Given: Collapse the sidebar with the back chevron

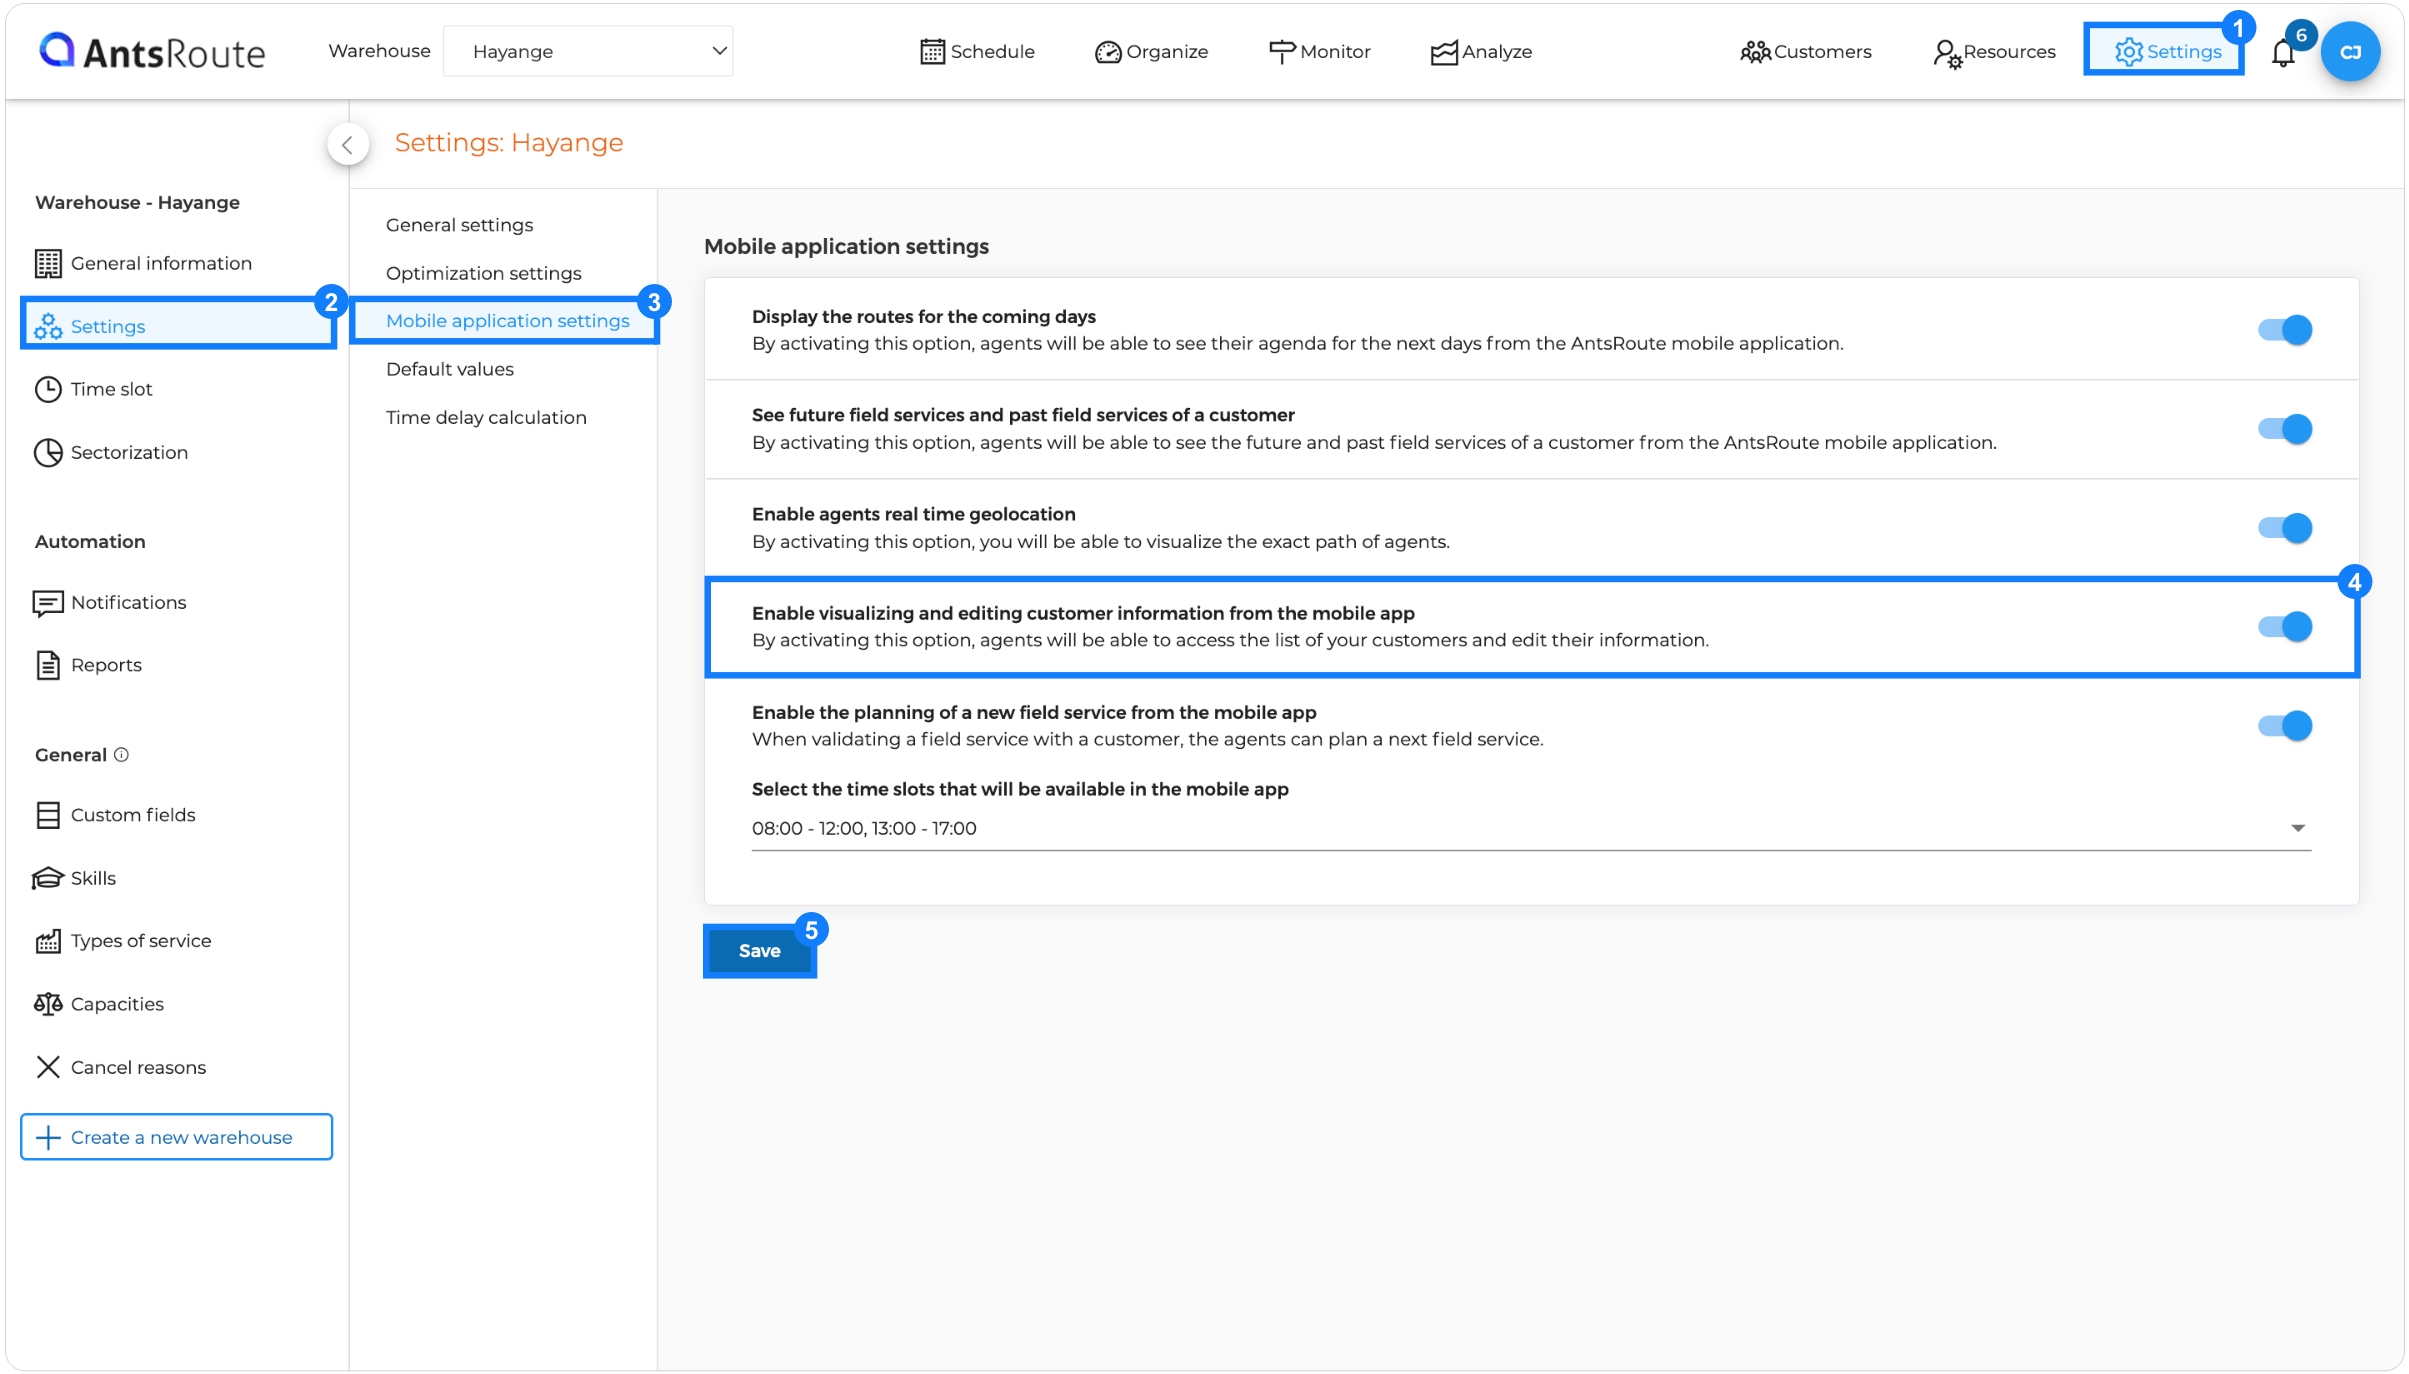Looking at the screenshot, I should point(347,145).
